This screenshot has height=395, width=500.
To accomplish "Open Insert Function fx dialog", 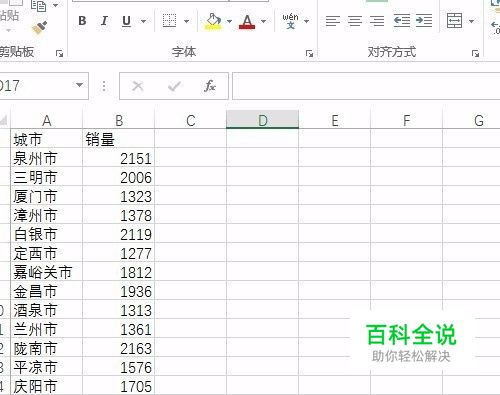I will [x=209, y=86].
